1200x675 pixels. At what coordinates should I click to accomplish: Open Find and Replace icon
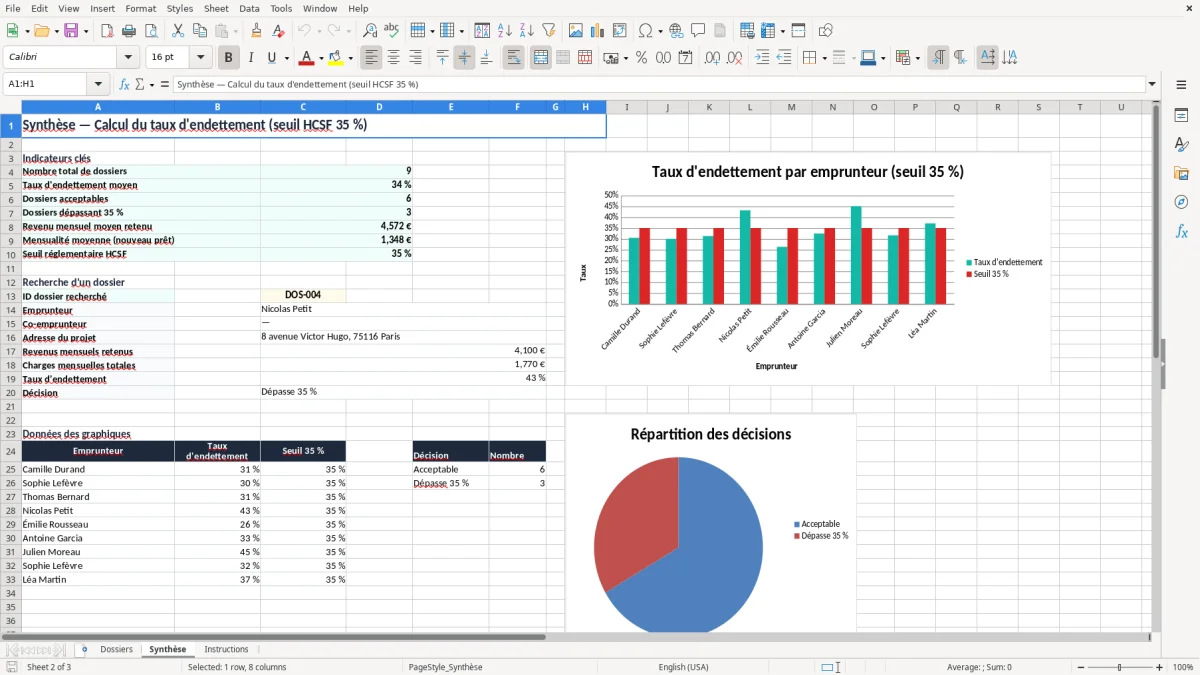click(x=370, y=31)
